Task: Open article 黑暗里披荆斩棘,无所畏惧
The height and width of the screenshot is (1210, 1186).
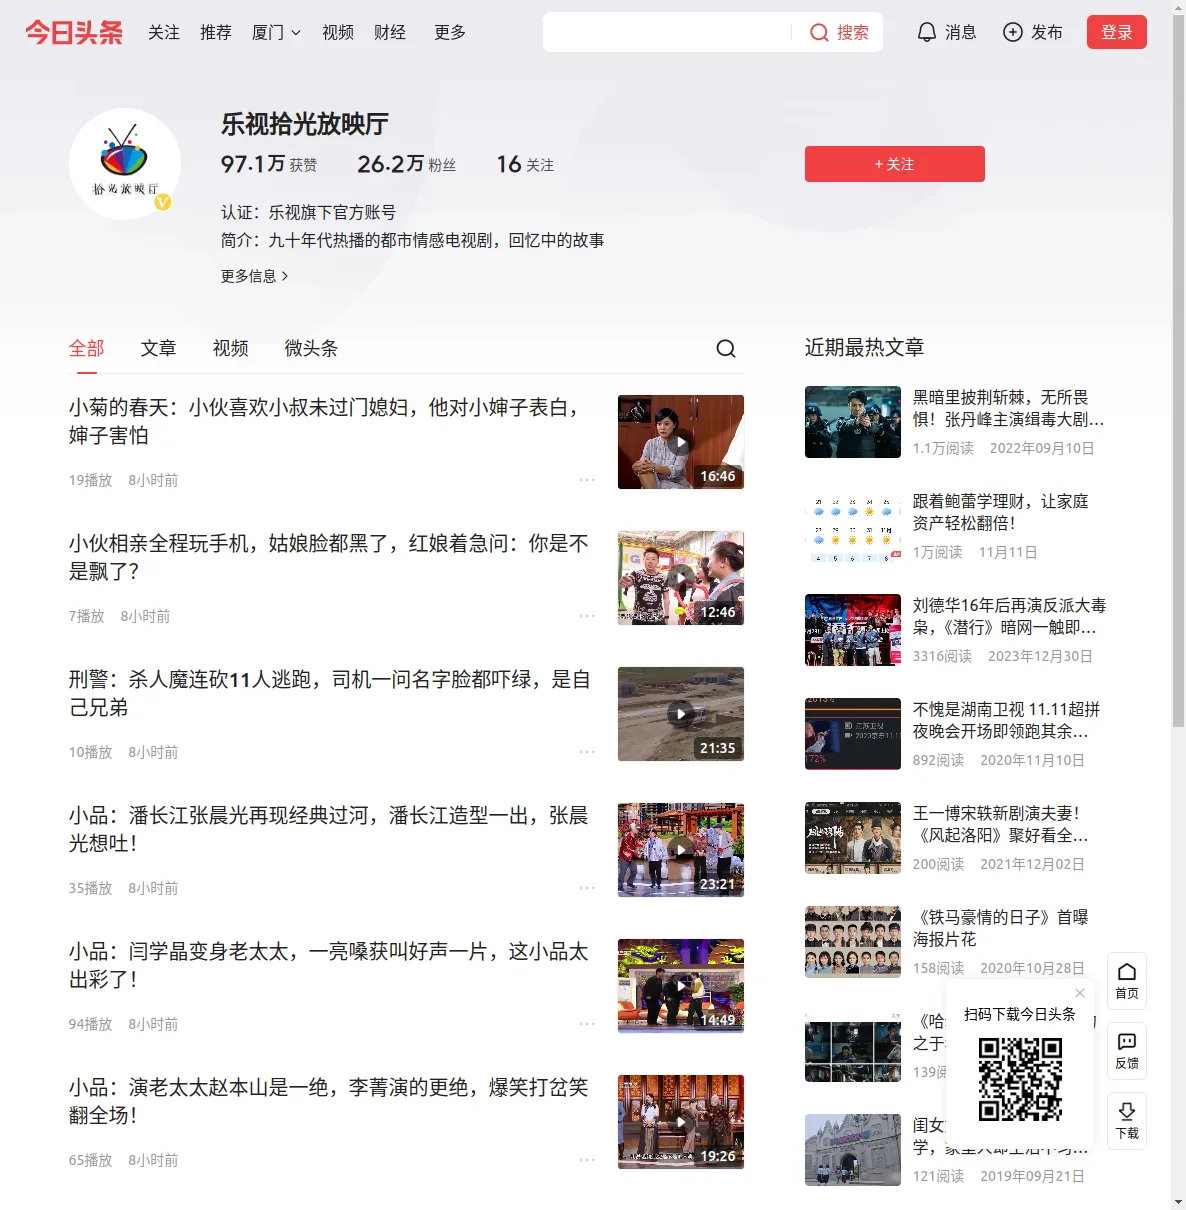Action: 1009,408
